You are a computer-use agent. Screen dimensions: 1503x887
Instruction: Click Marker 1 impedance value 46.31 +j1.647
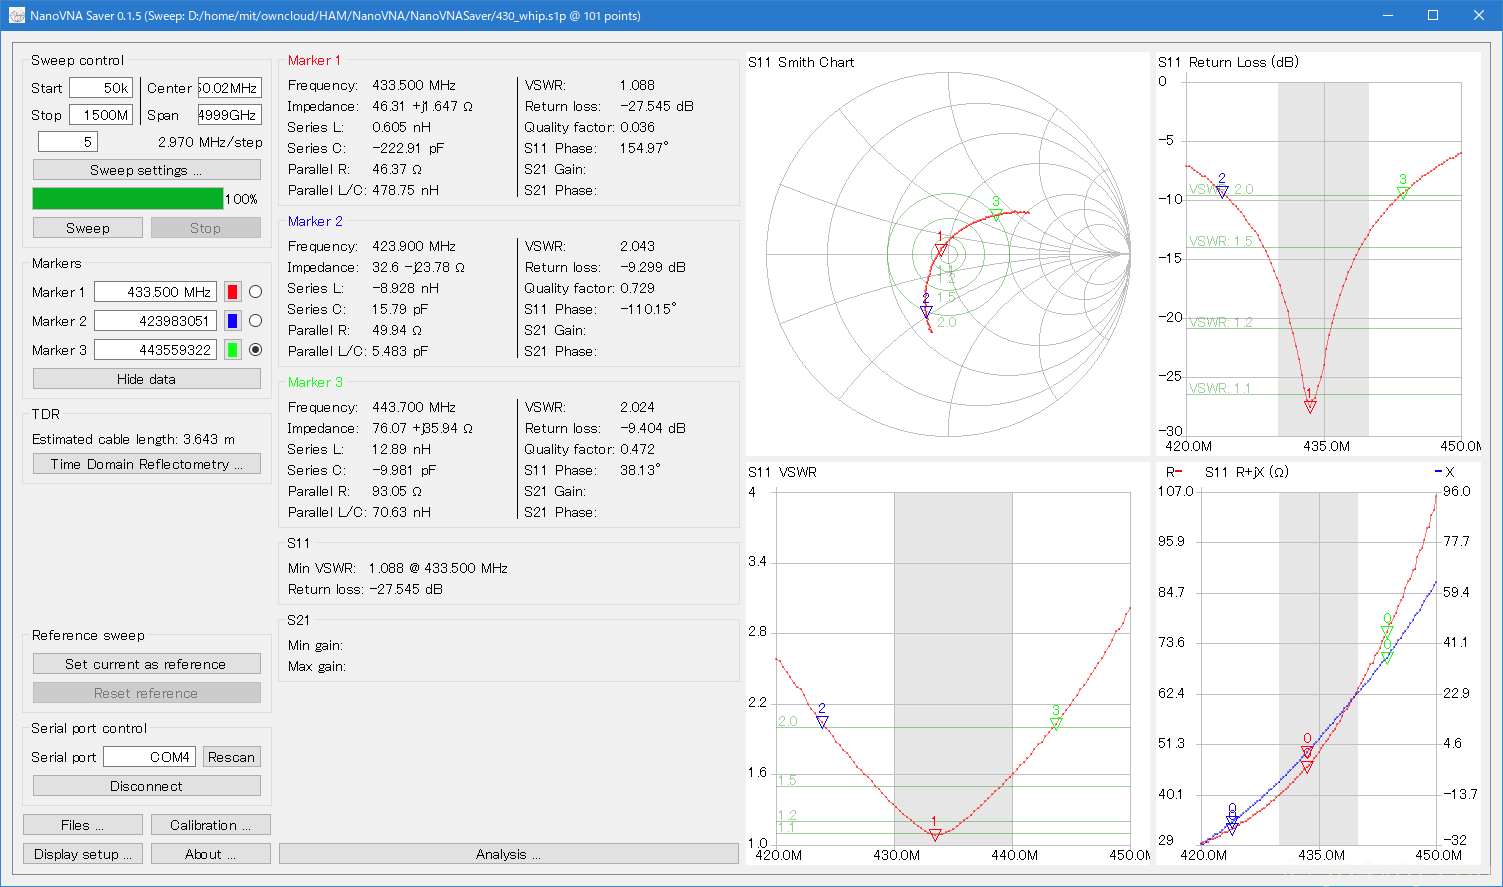point(423,106)
